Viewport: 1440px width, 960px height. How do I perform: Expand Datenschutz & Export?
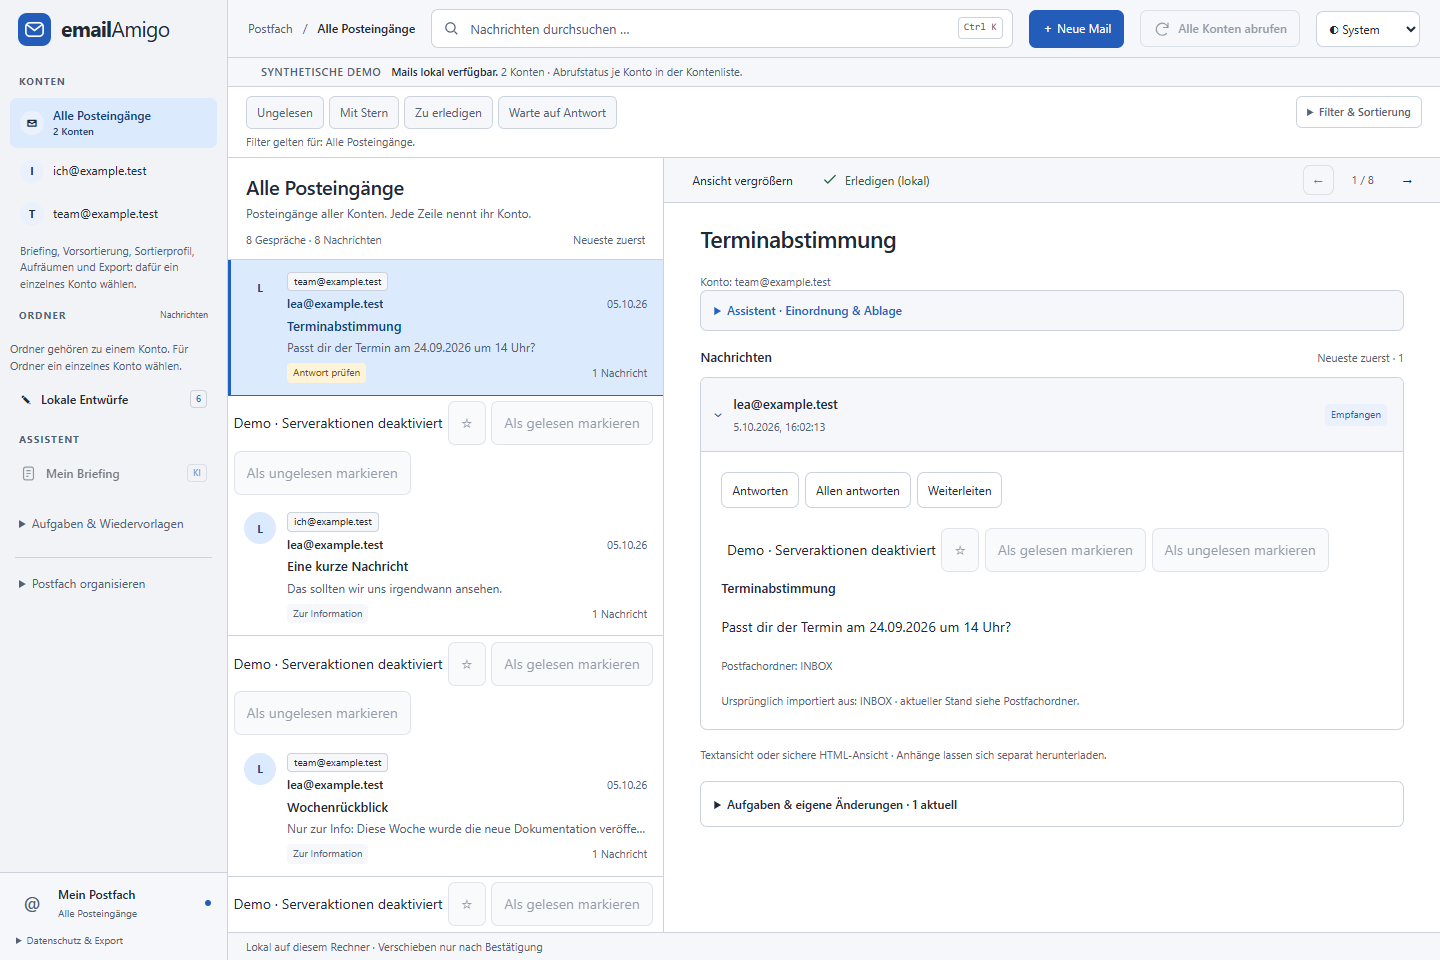coord(70,941)
